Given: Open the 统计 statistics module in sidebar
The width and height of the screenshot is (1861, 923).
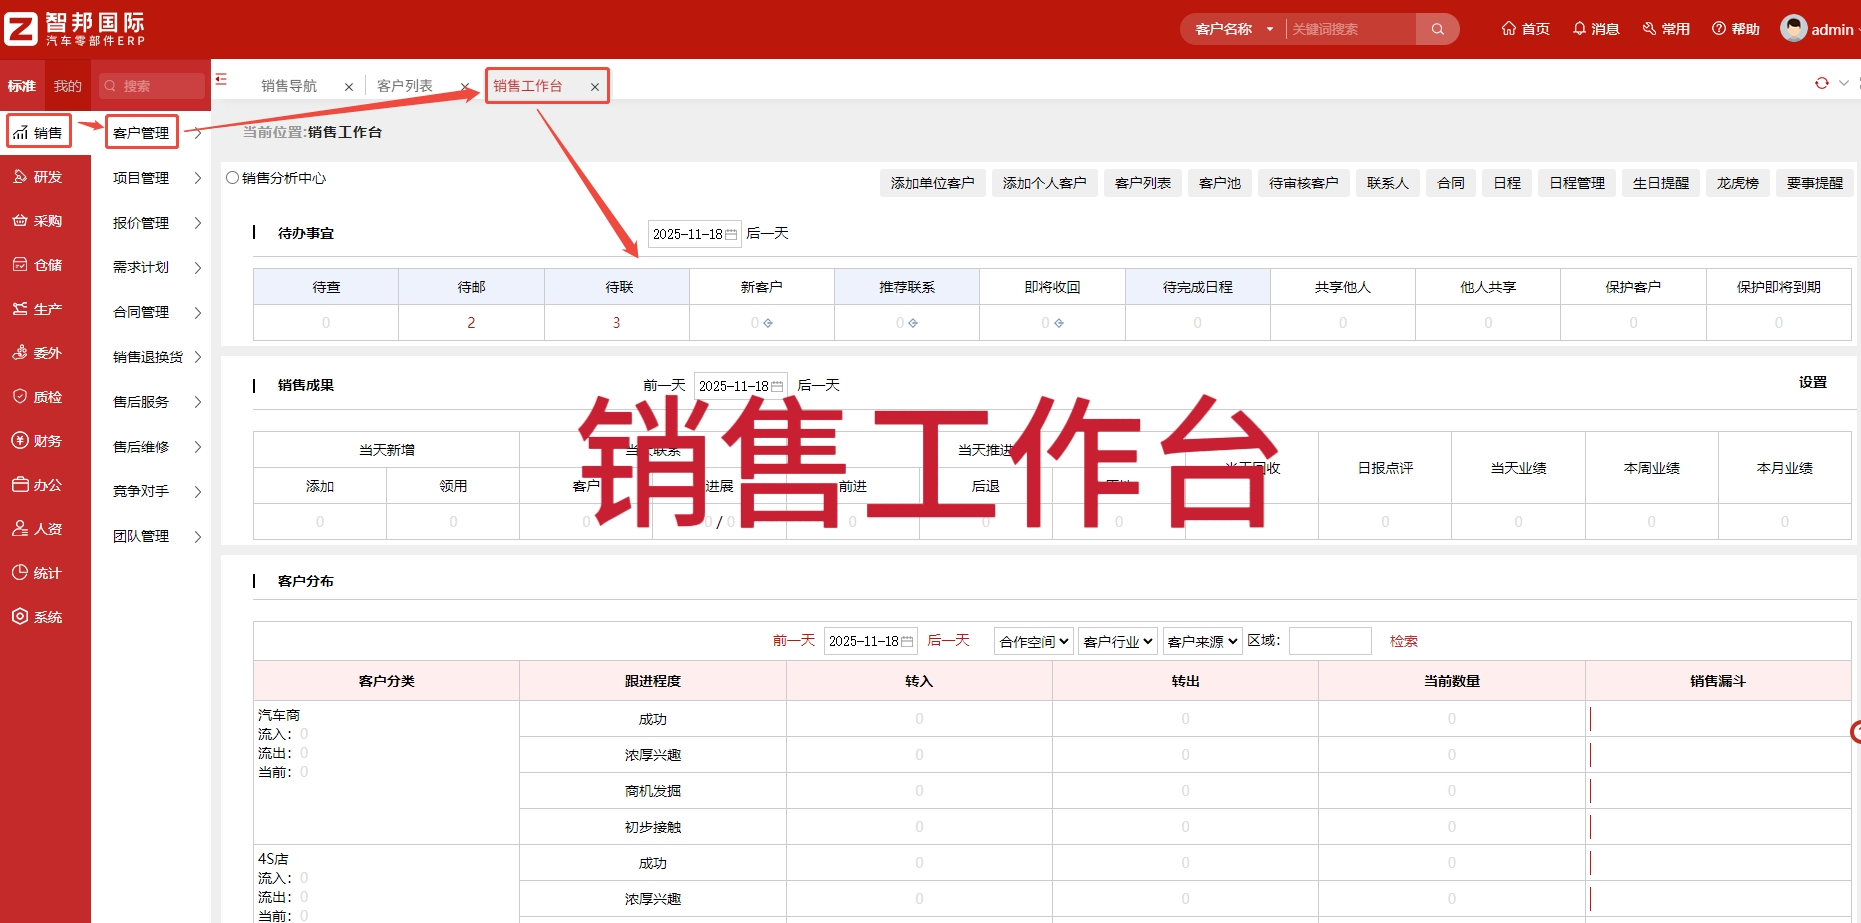Looking at the screenshot, I should click(38, 573).
